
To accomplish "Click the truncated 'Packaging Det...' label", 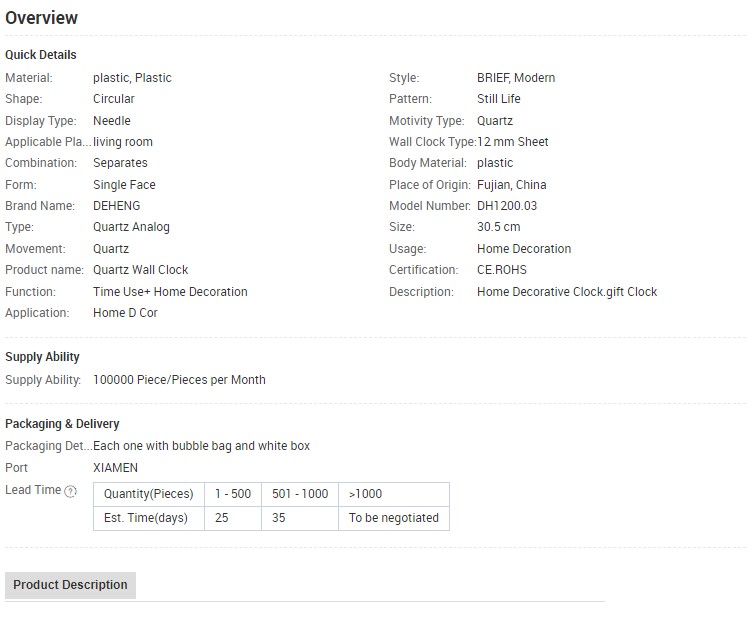I will click(x=49, y=446).
